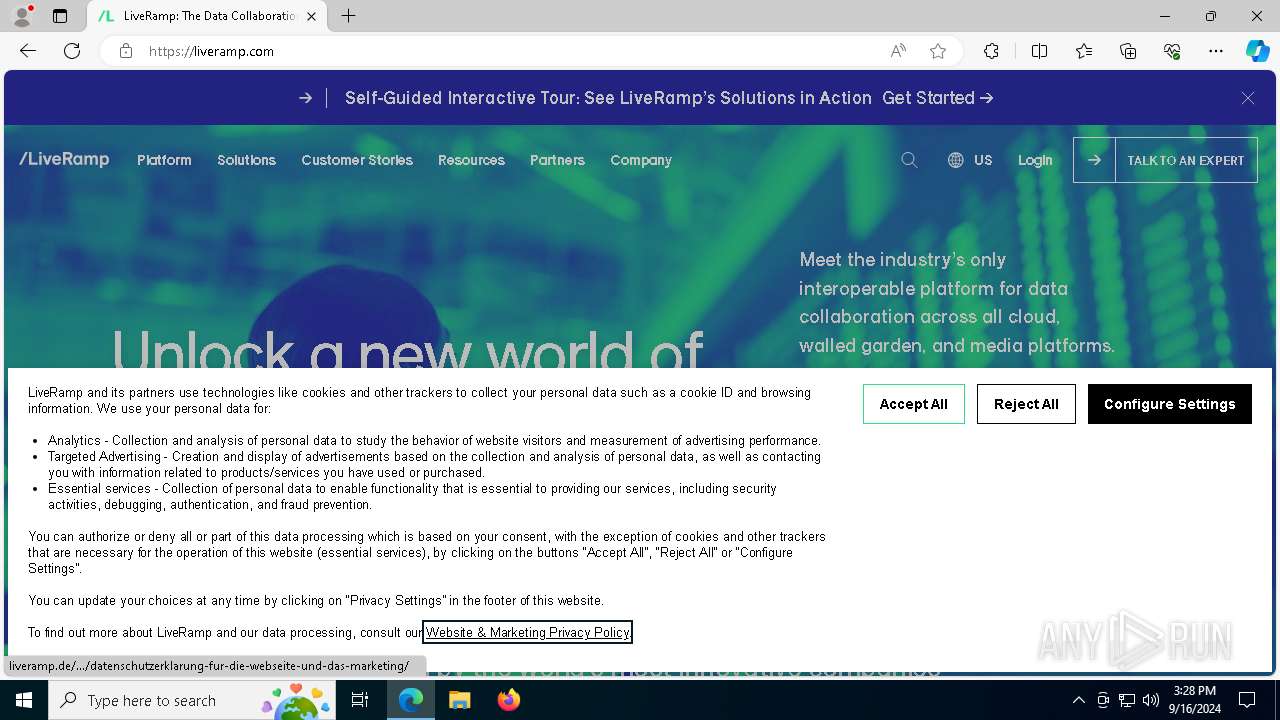The image size is (1280, 720).
Task: Go to the Login page
Action: tap(1035, 160)
